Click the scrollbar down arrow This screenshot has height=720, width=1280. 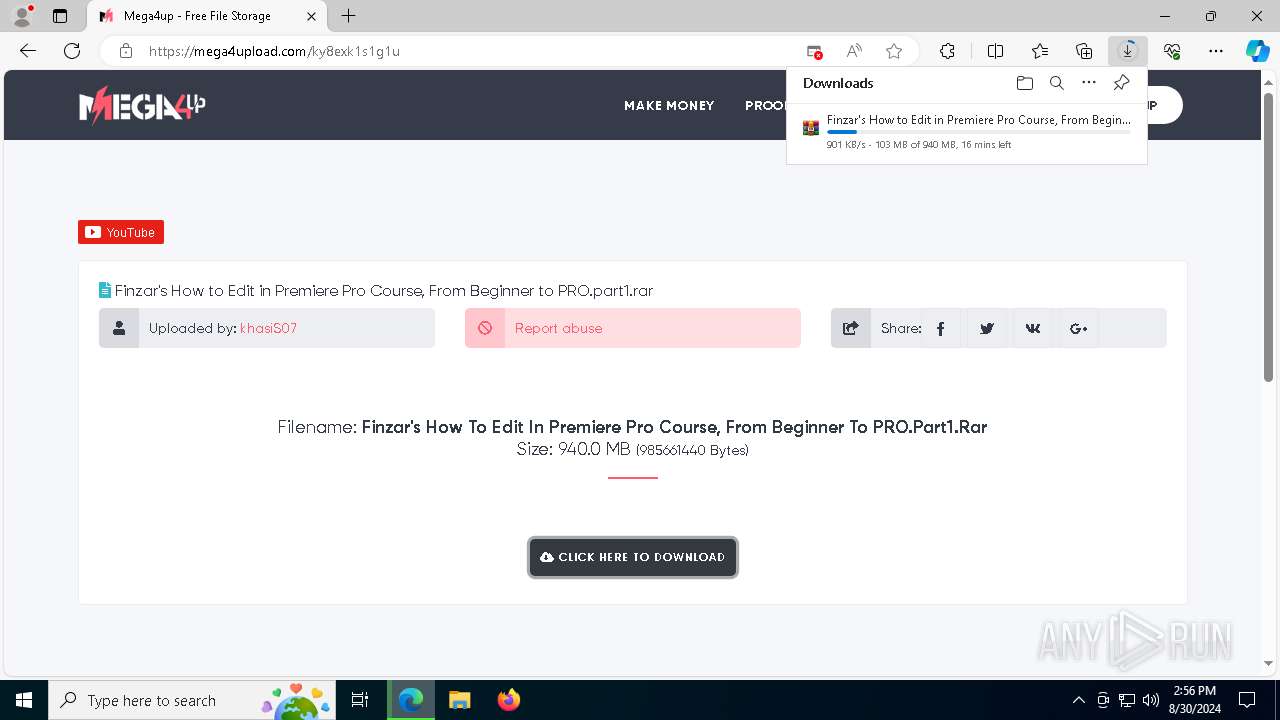point(1268,662)
